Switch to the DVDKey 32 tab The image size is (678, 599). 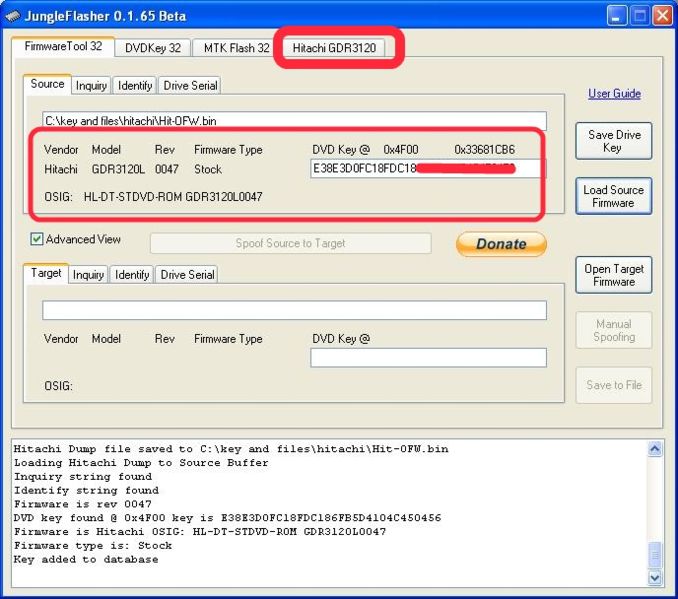click(153, 48)
